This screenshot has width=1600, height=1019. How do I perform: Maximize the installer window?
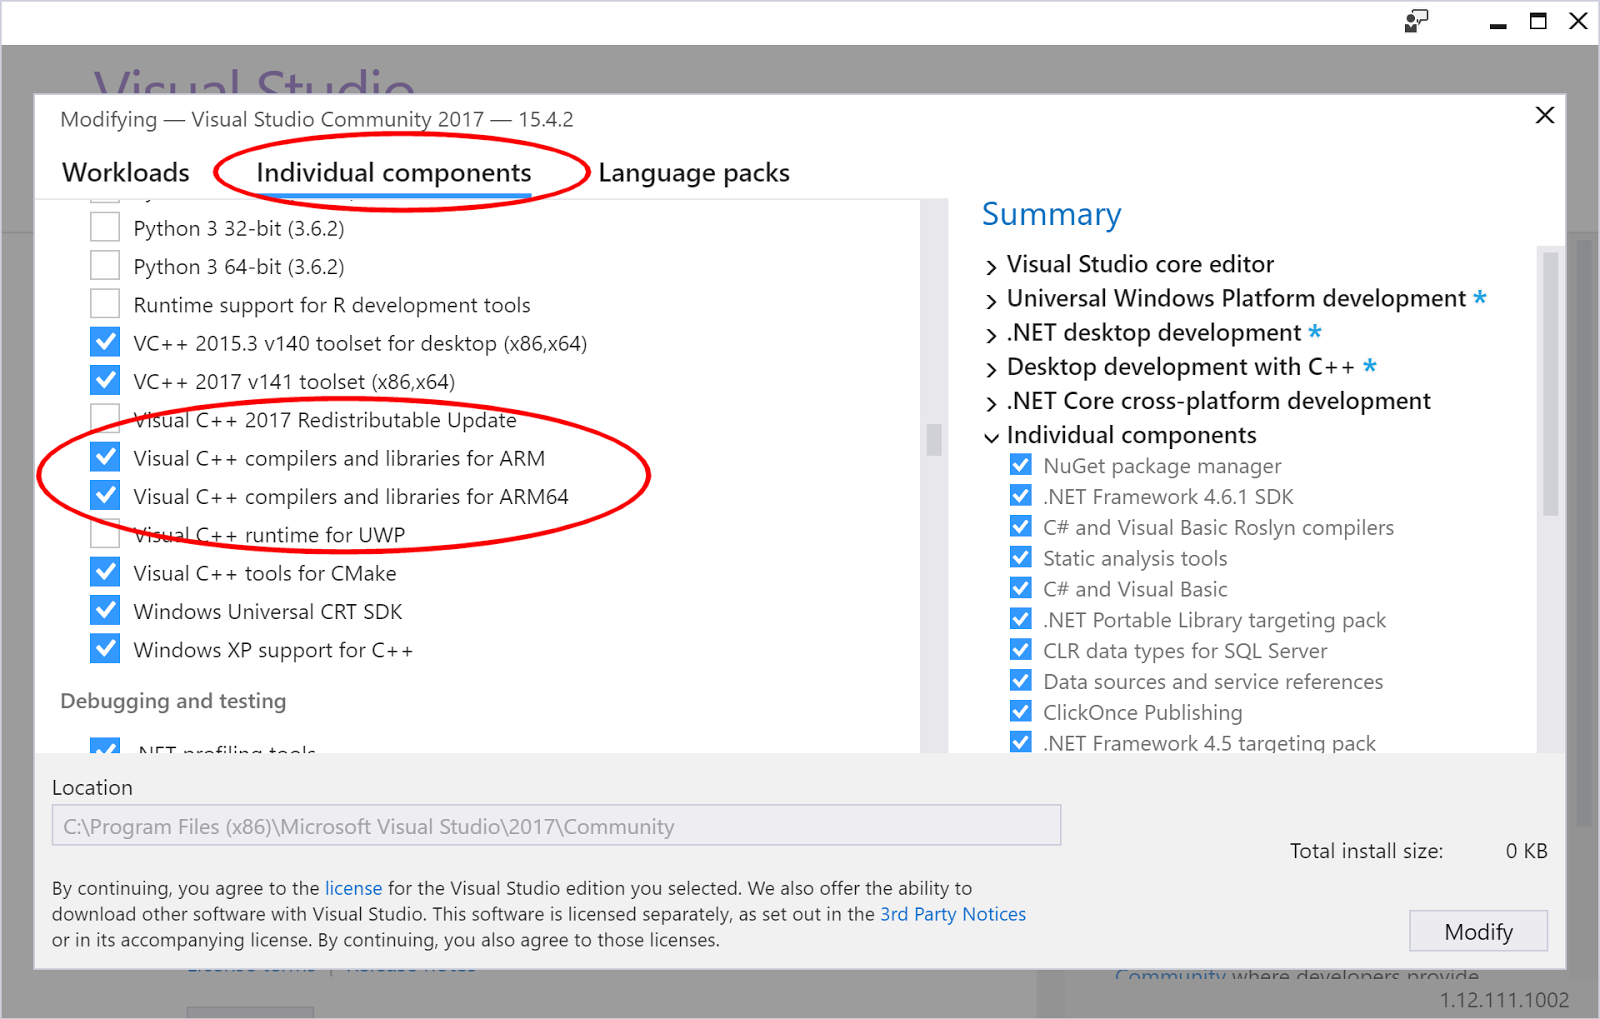pyautogui.click(x=1538, y=21)
